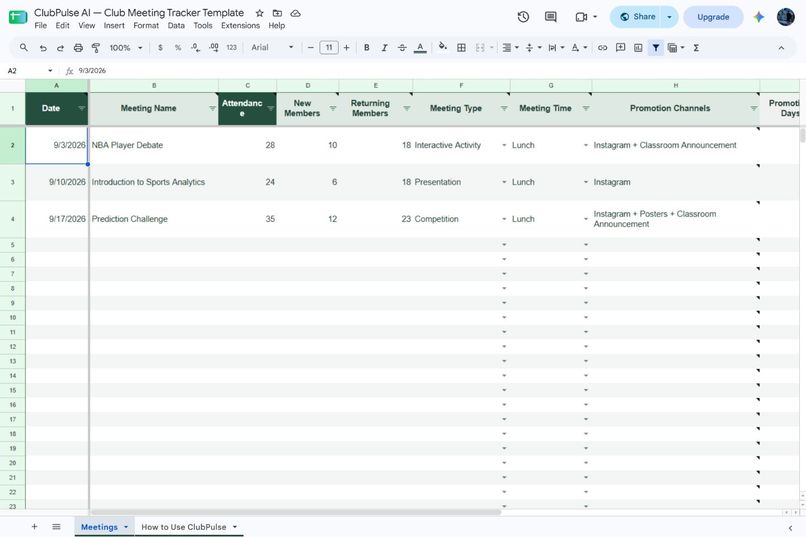Move the document to a folder
This screenshot has width=806, height=537.
tap(277, 13)
